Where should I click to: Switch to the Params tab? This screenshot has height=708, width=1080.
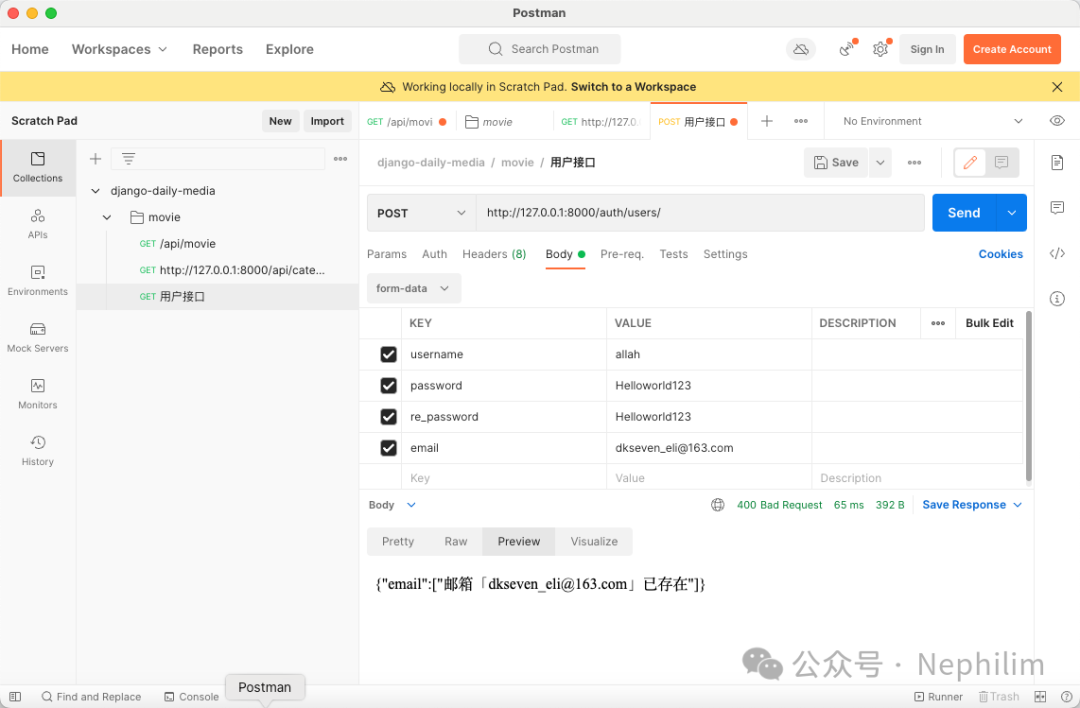386,254
